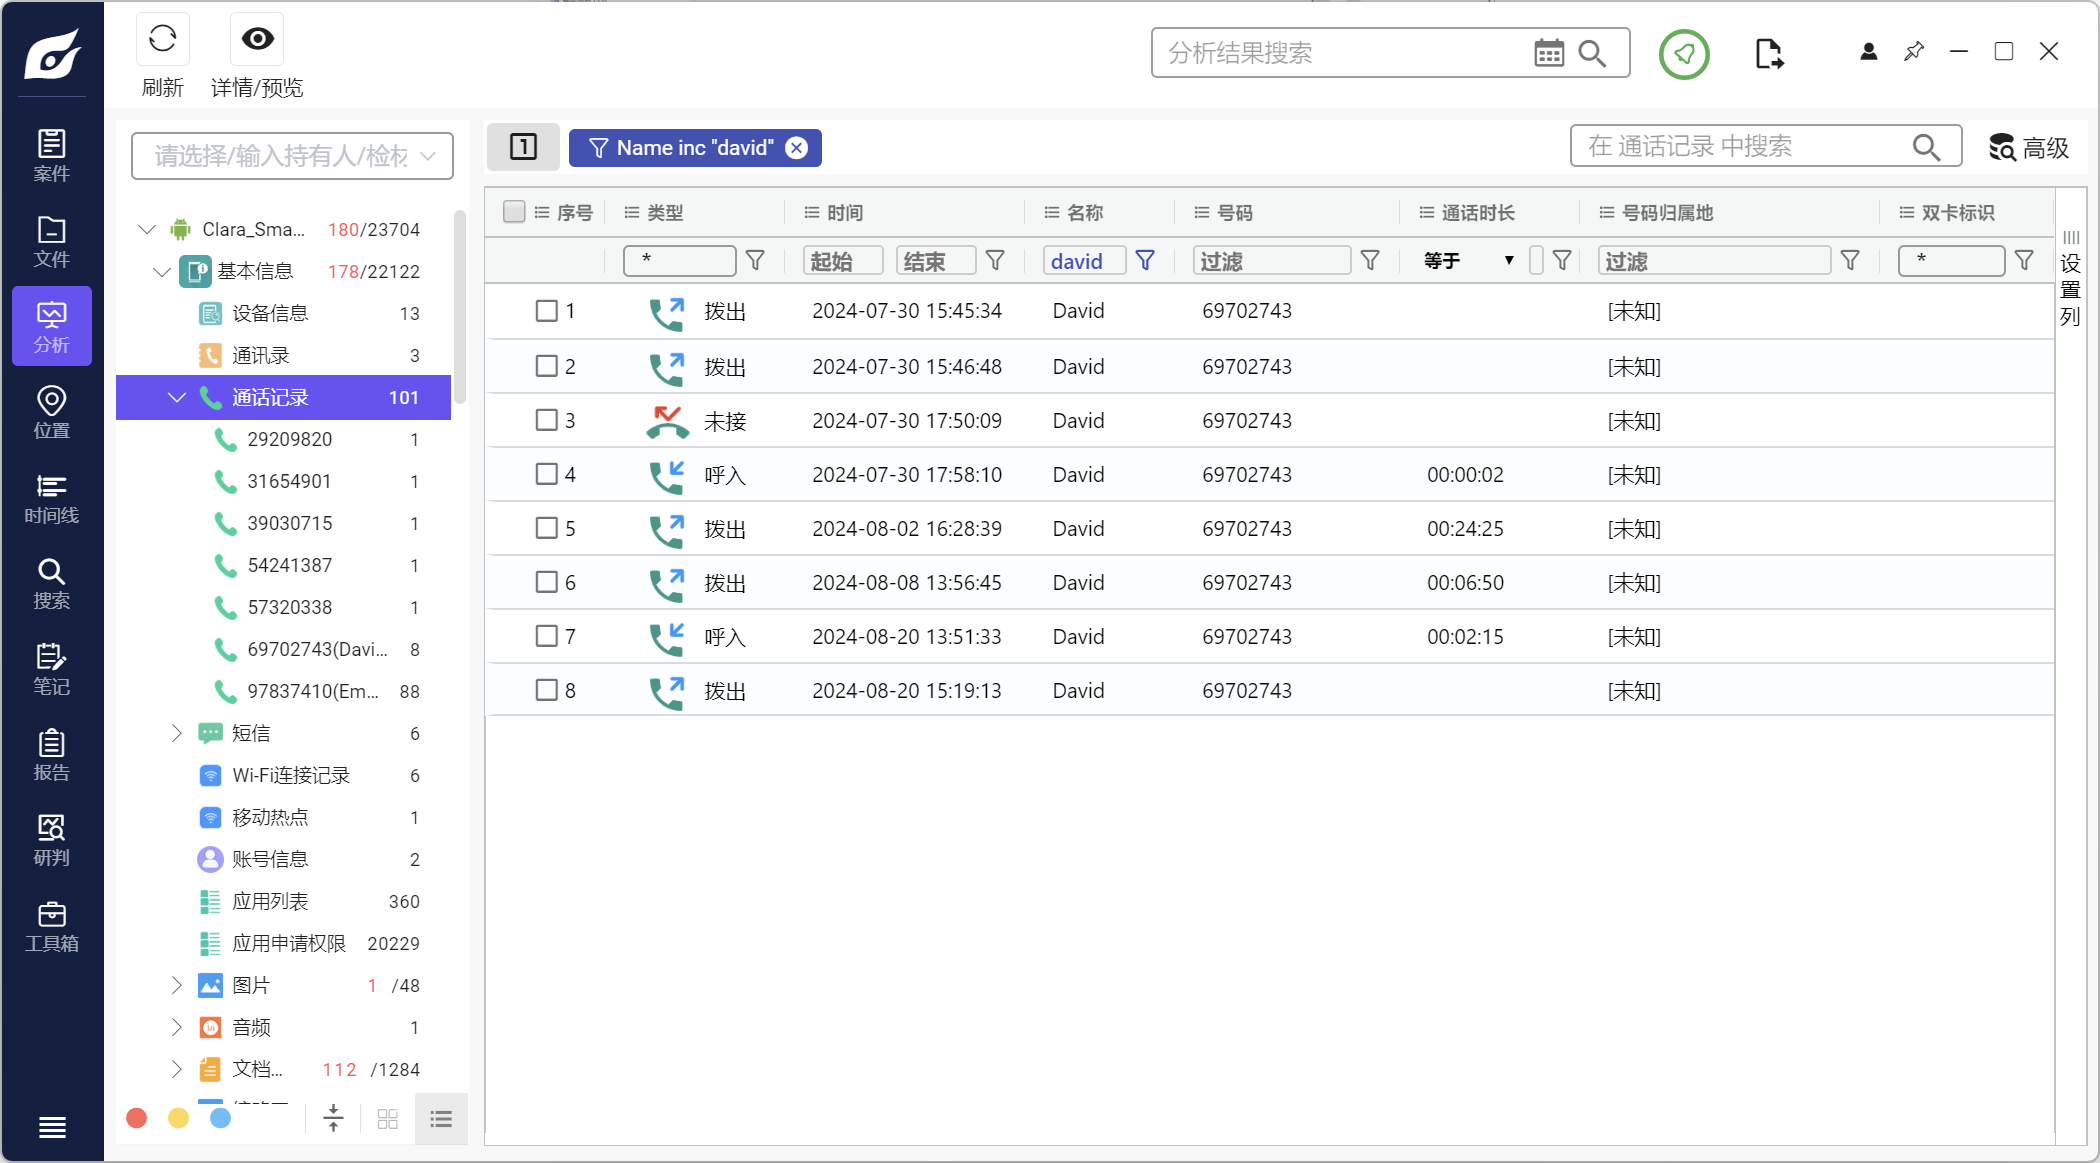2100x1163 pixels.
Task: Open the 等于 duration comparison dropdown
Action: tap(1469, 261)
